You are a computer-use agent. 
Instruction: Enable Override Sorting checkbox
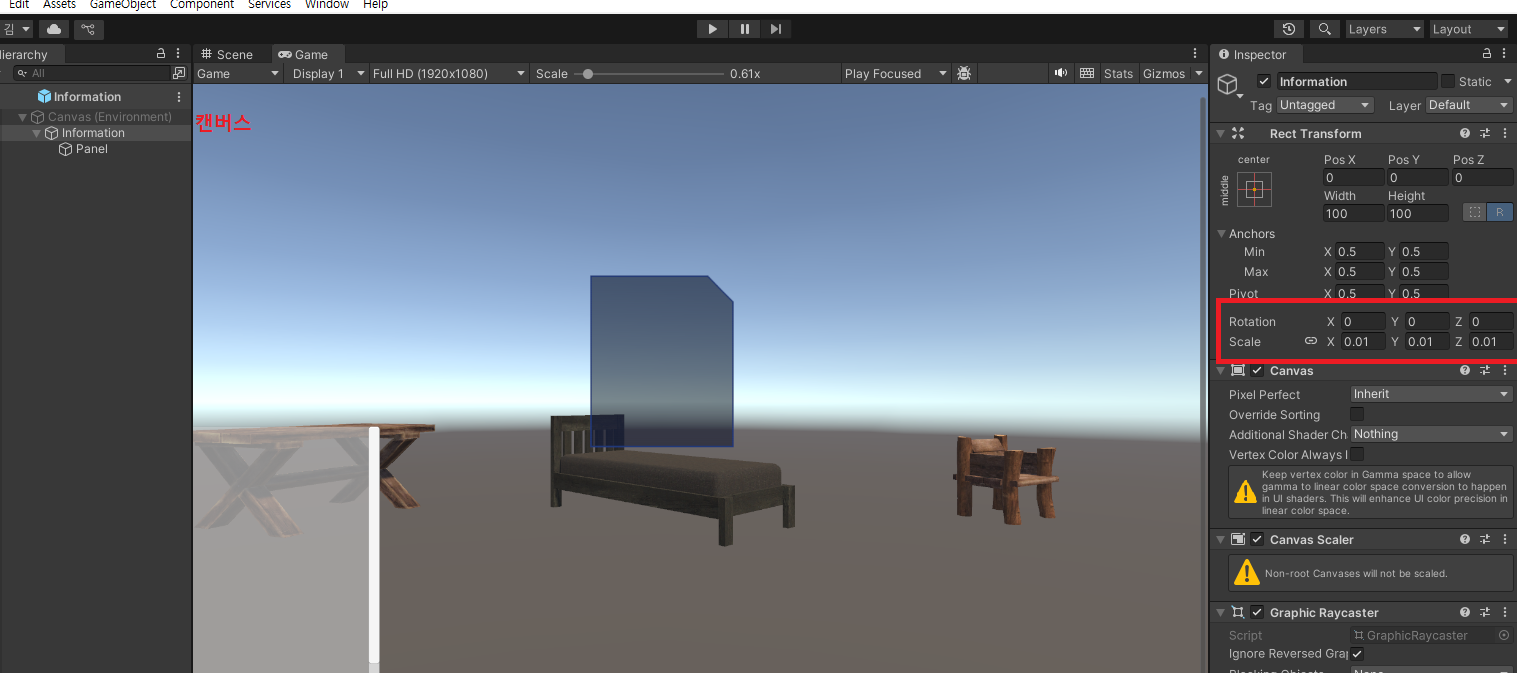coord(1357,414)
